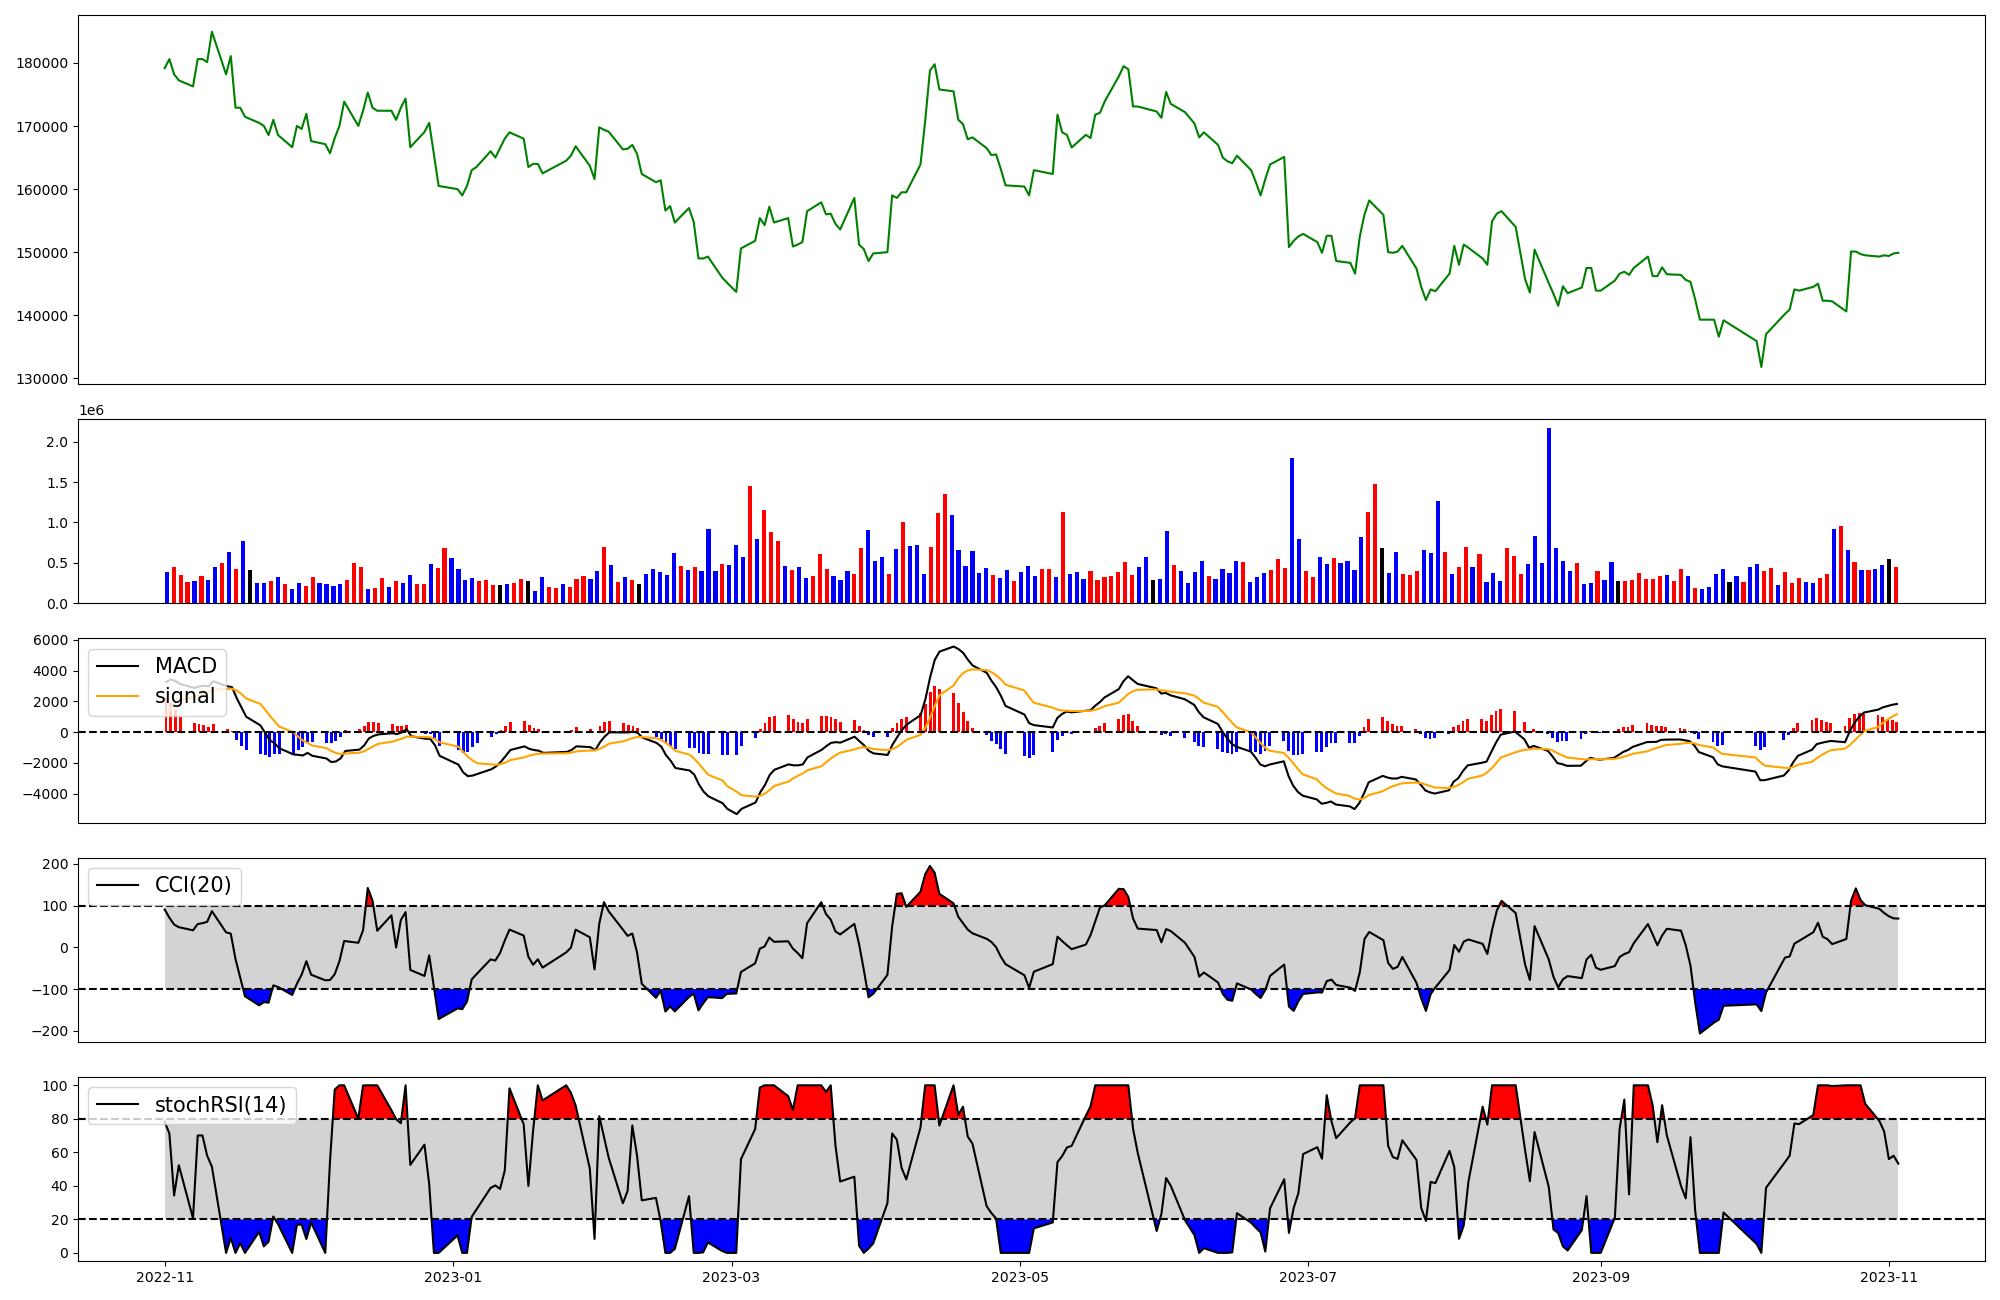
Task: Click the 2023-03 x-axis date label
Action: coord(732,1277)
